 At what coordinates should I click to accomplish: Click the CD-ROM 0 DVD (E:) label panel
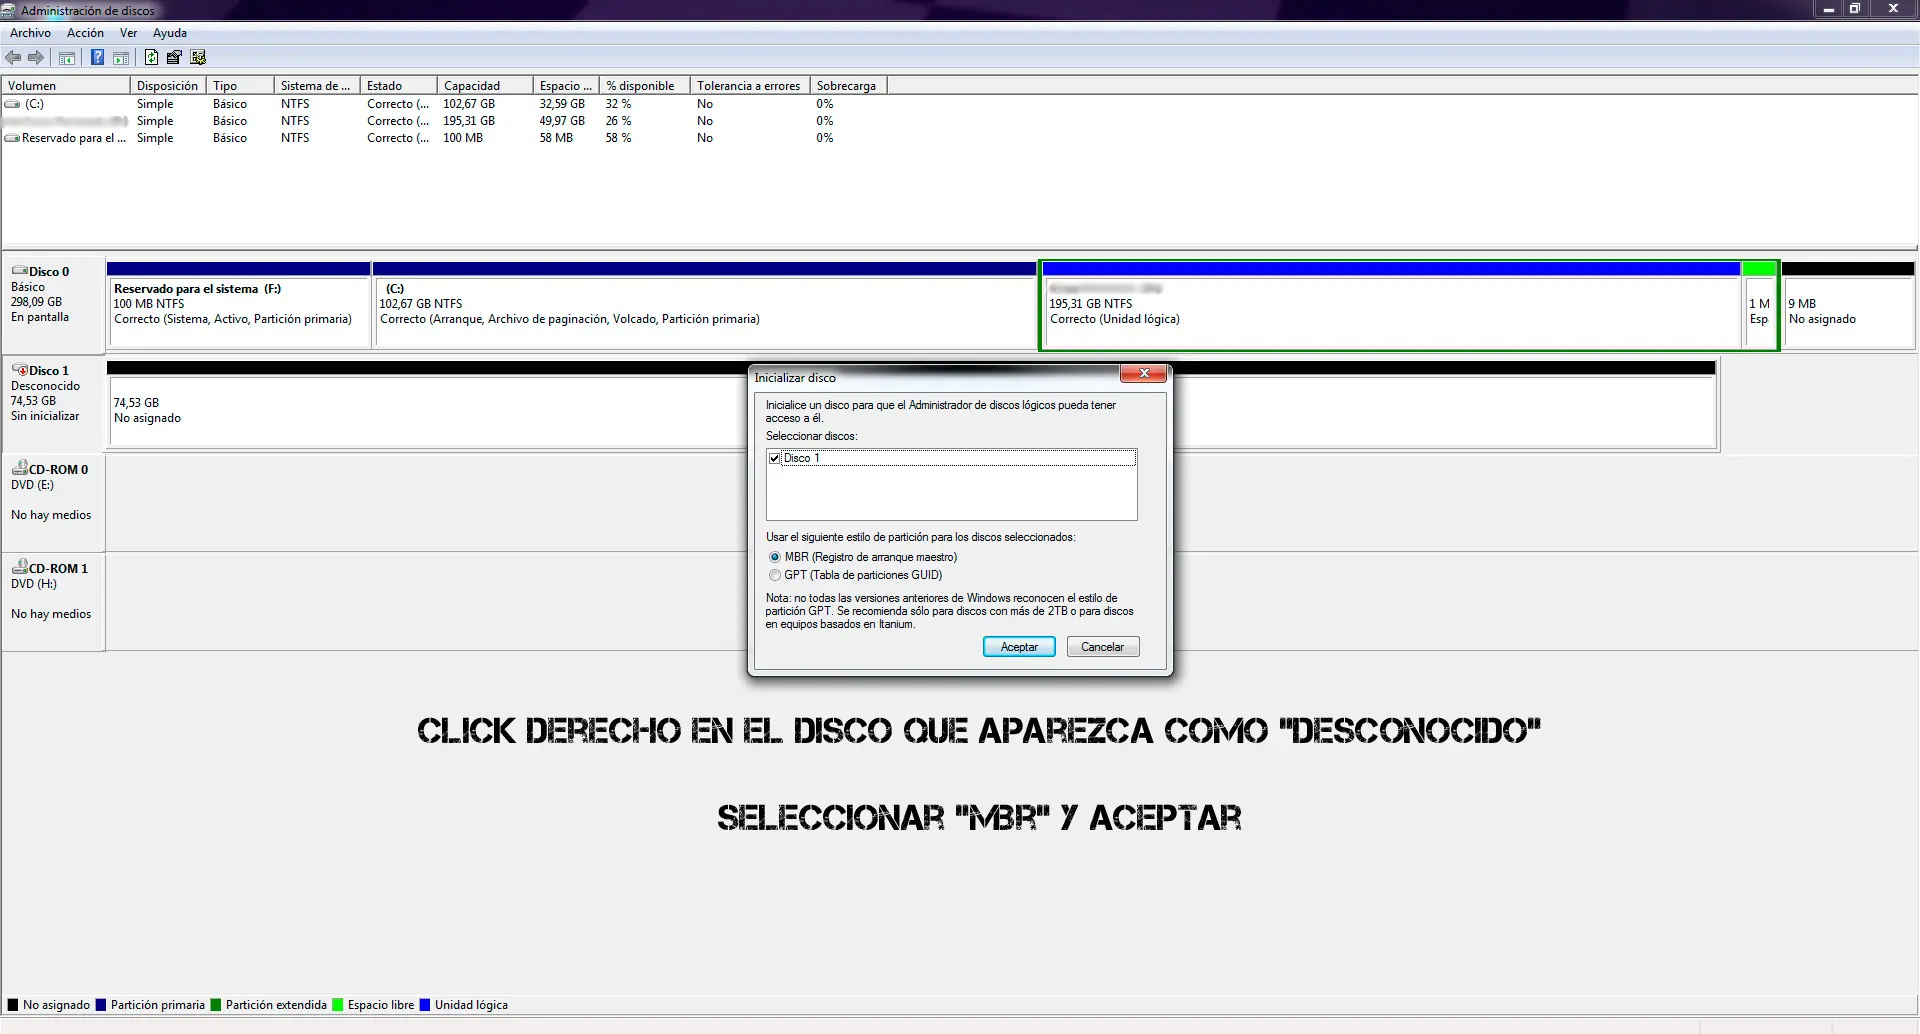[x=53, y=502]
